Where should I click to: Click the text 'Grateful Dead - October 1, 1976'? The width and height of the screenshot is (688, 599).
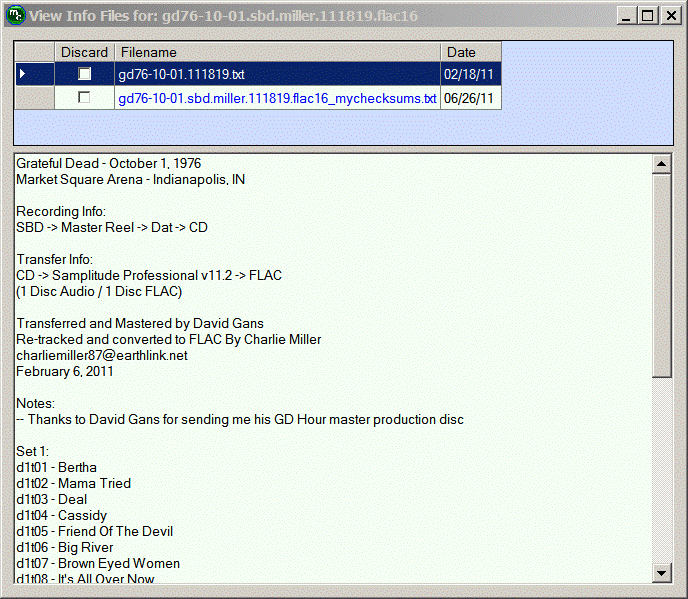point(108,163)
